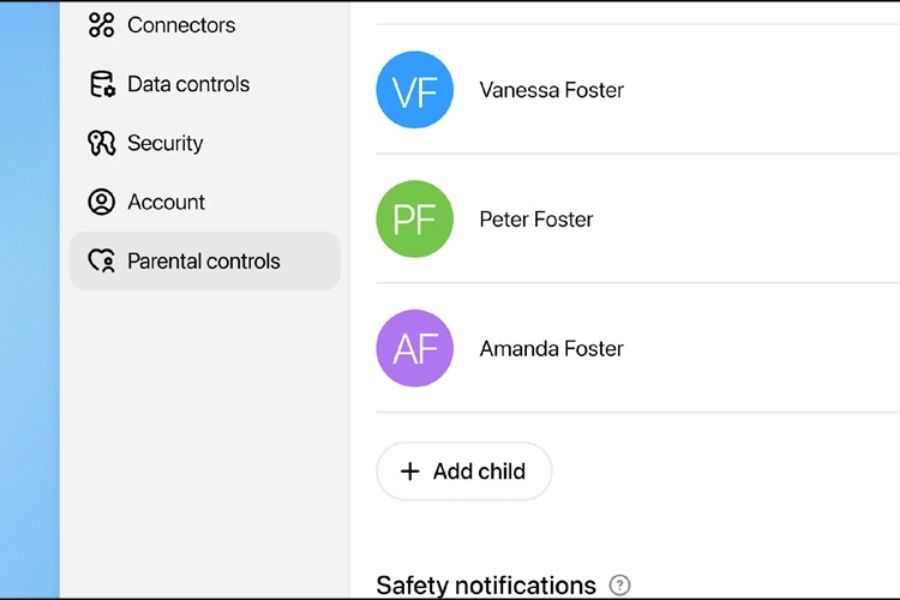Click the Security keys icon
900x600 pixels.
[101, 143]
